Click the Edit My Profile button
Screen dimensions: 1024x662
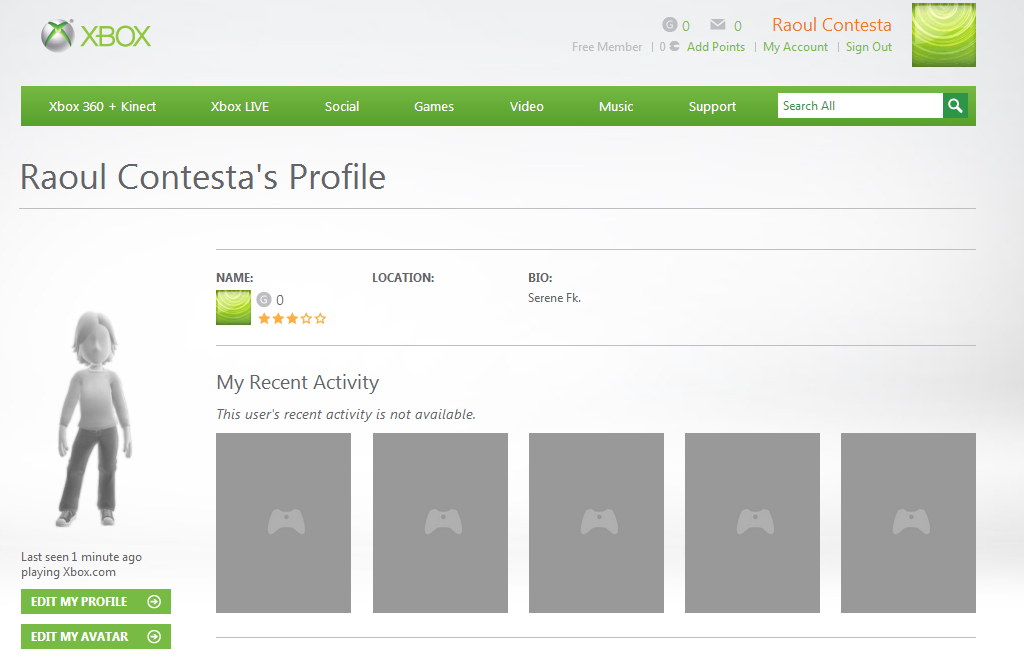[x=96, y=601]
